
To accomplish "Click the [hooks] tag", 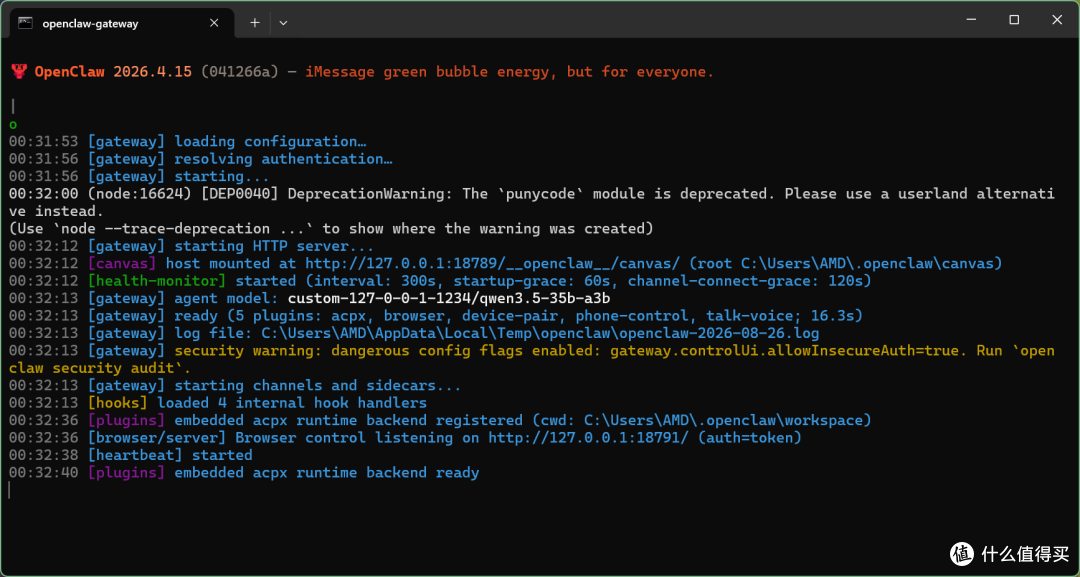I will (118, 403).
